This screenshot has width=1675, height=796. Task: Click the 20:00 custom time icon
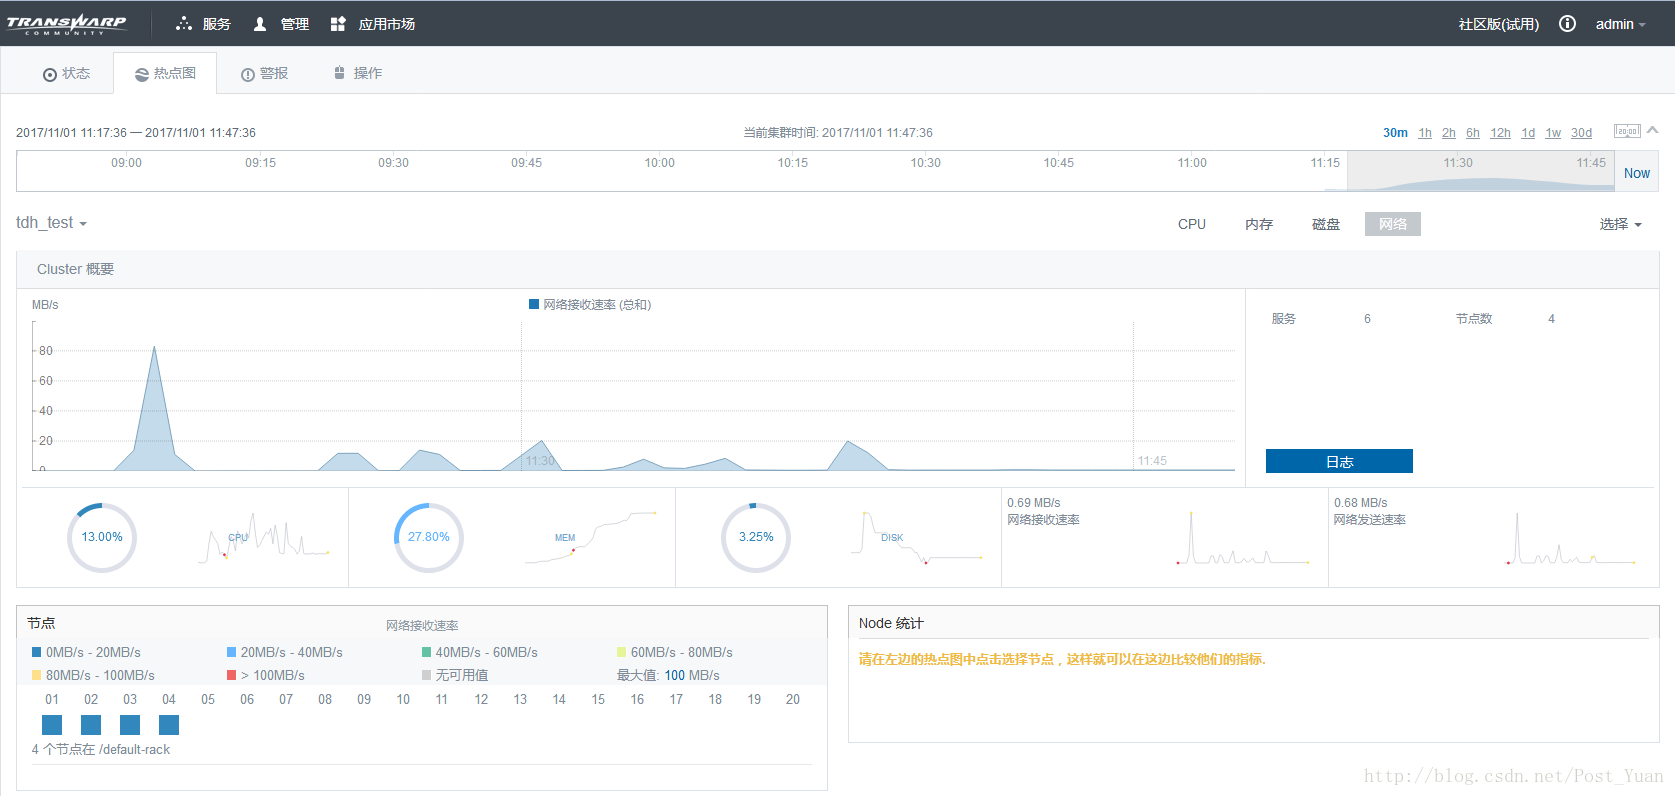coord(1627,131)
